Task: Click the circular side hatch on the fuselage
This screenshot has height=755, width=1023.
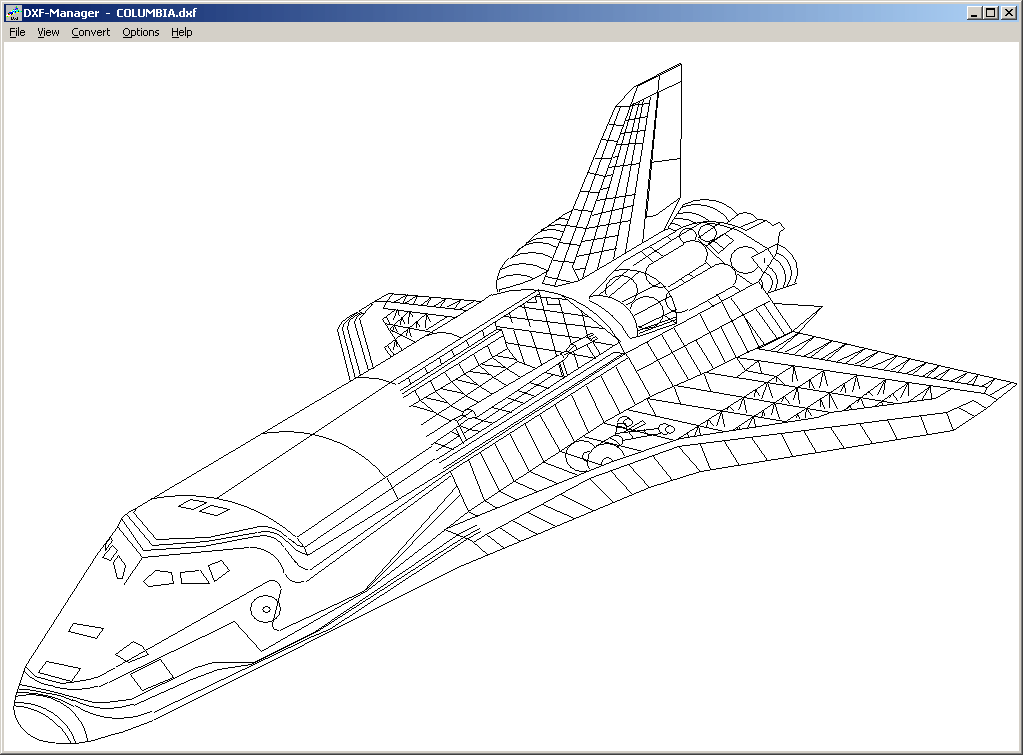Action: coord(266,607)
